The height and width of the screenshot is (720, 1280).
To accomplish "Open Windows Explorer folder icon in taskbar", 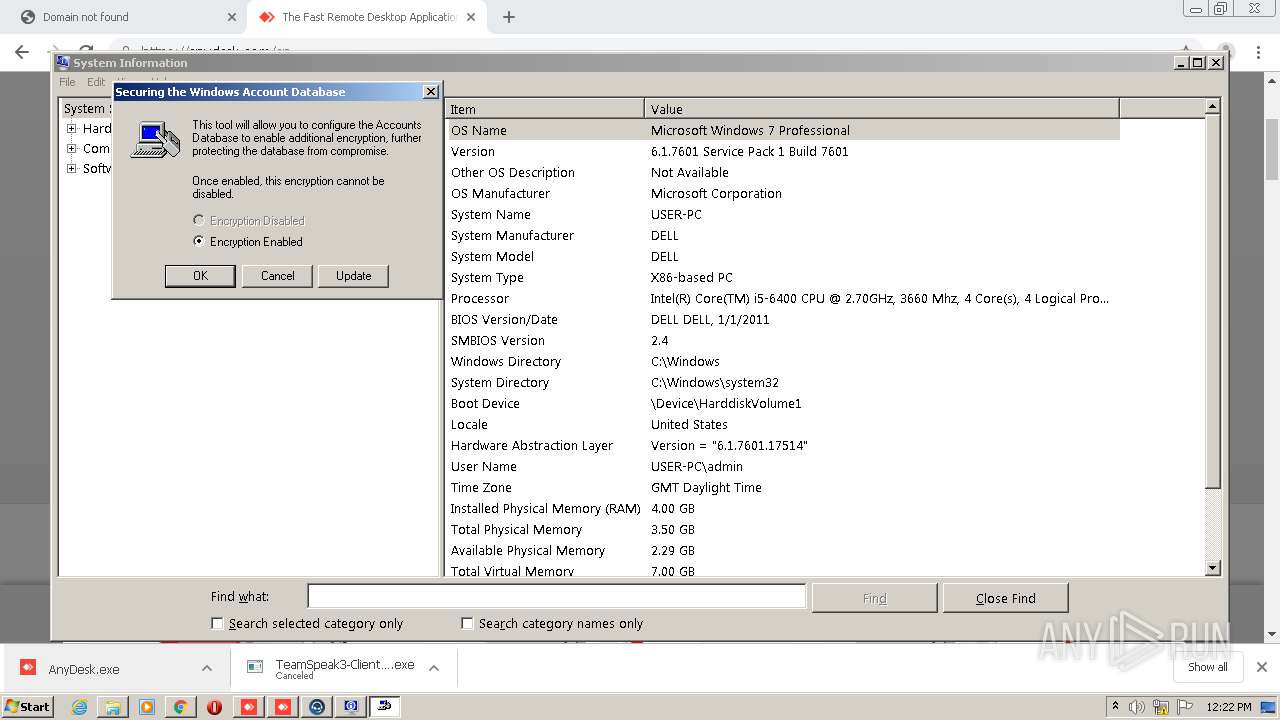I will (113, 707).
